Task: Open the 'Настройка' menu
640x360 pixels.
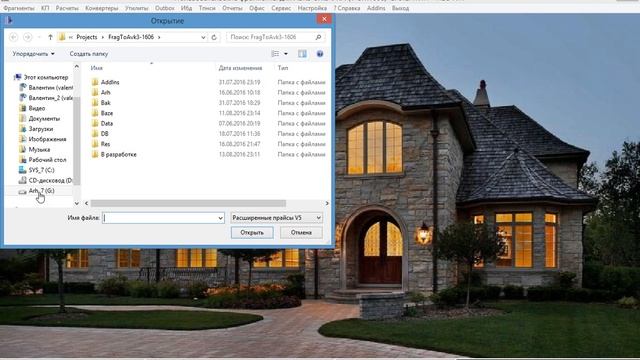Action: 312,8
